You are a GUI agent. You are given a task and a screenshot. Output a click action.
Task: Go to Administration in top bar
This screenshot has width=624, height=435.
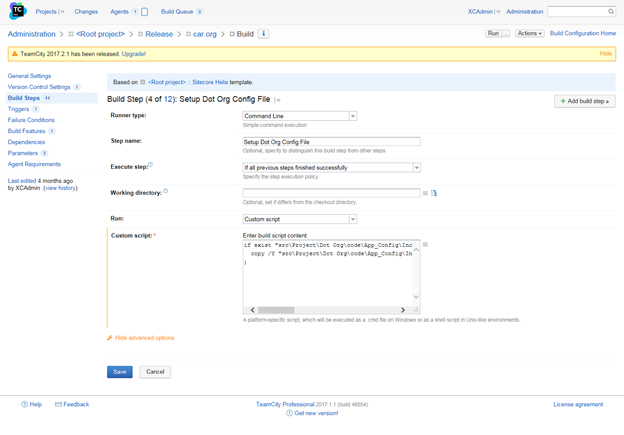click(x=525, y=12)
